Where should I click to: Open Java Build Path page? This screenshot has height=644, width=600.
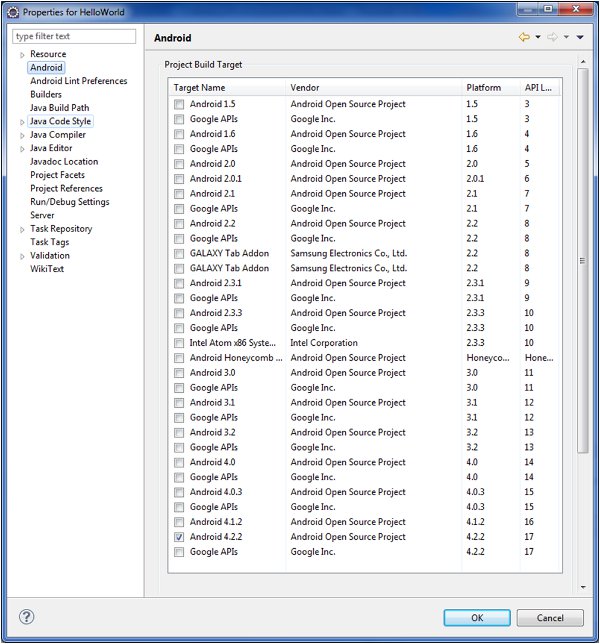(x=60, y=108)
